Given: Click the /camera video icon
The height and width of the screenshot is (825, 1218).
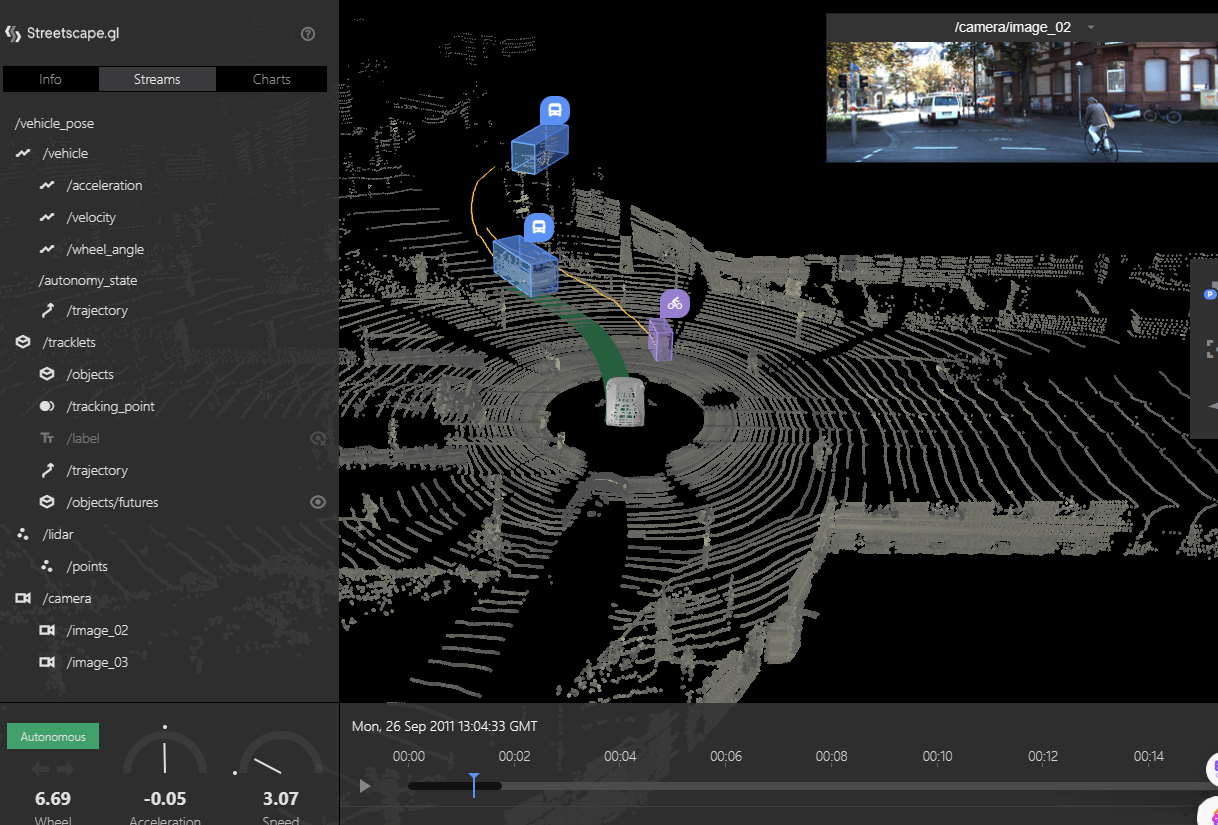Looking at the screenshot, I should point(23,598).
